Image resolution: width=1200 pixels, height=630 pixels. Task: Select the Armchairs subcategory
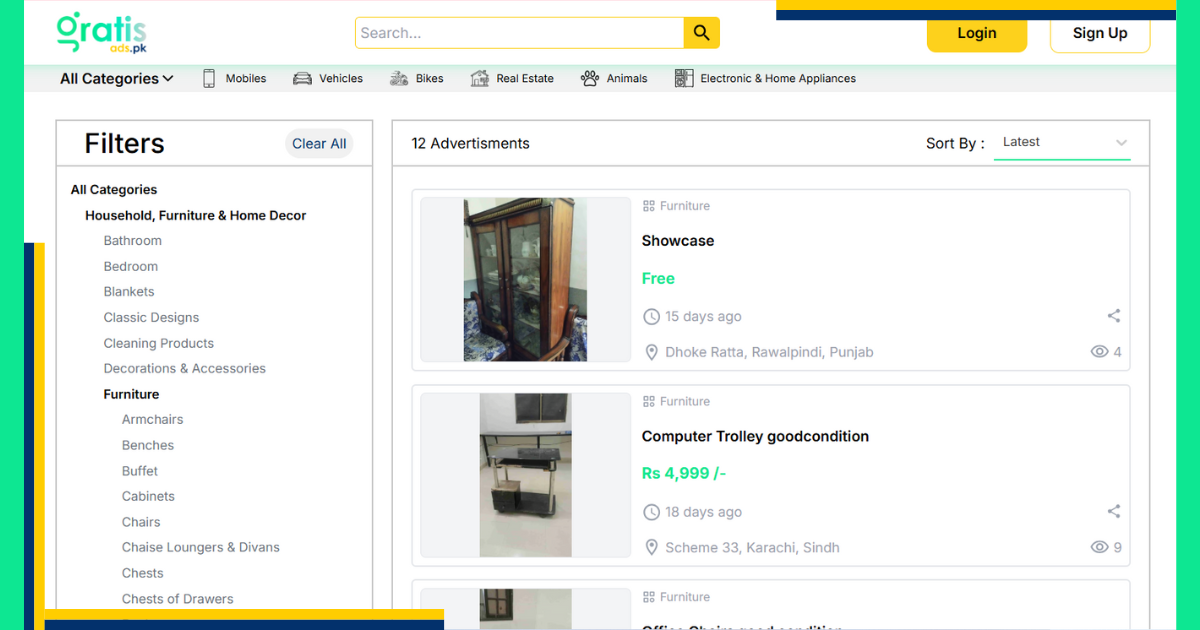pyautogui.click(x=153, y=420)
